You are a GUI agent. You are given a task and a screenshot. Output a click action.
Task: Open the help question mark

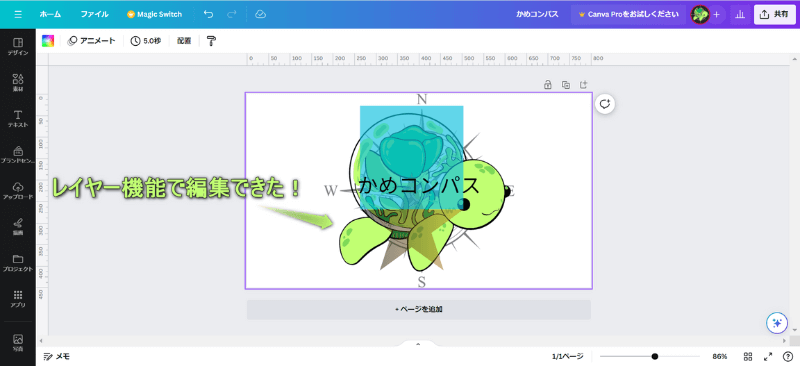click(x=787, y=356)
